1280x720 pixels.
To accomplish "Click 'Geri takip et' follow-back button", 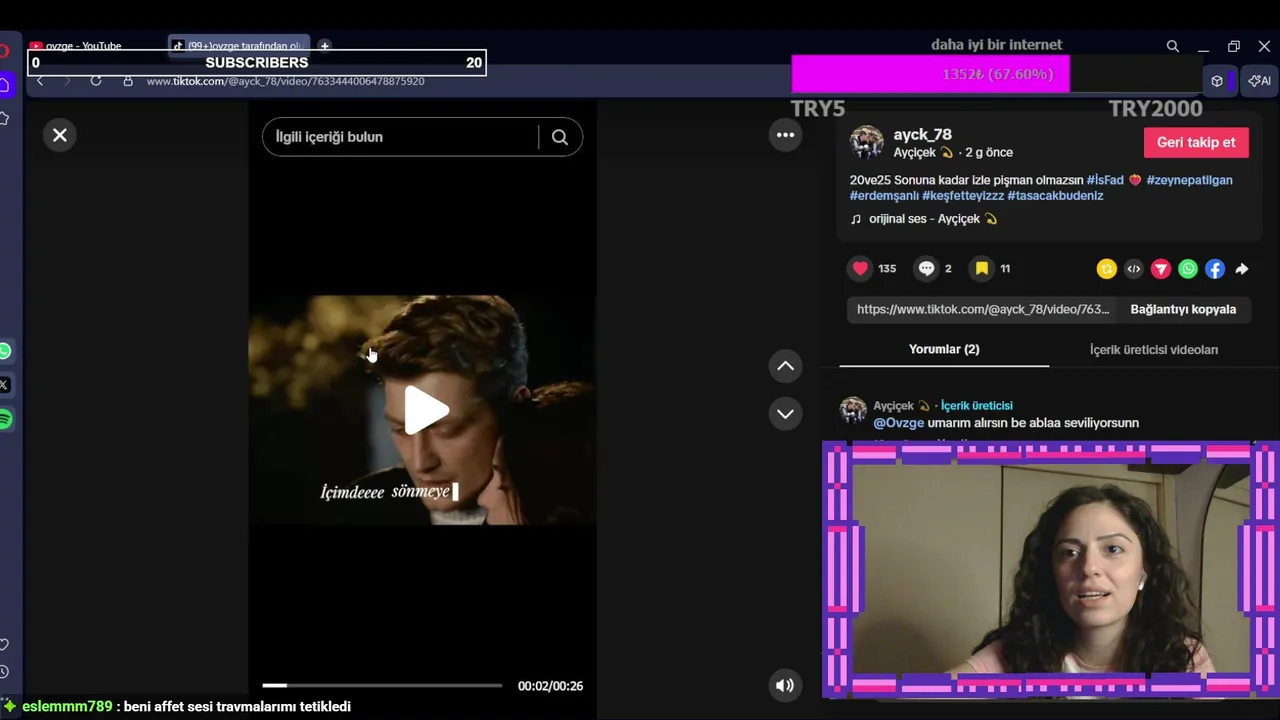I will click(x=1196, y=142).
